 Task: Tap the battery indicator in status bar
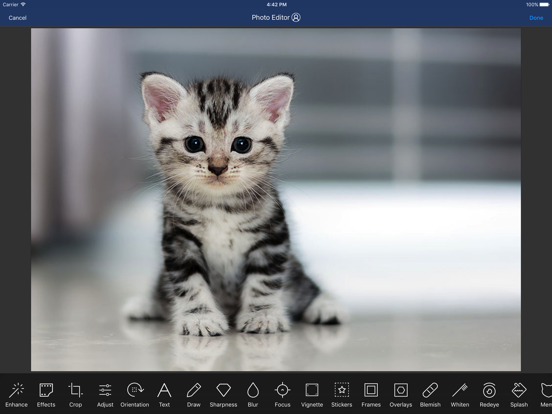pos(544,5)
